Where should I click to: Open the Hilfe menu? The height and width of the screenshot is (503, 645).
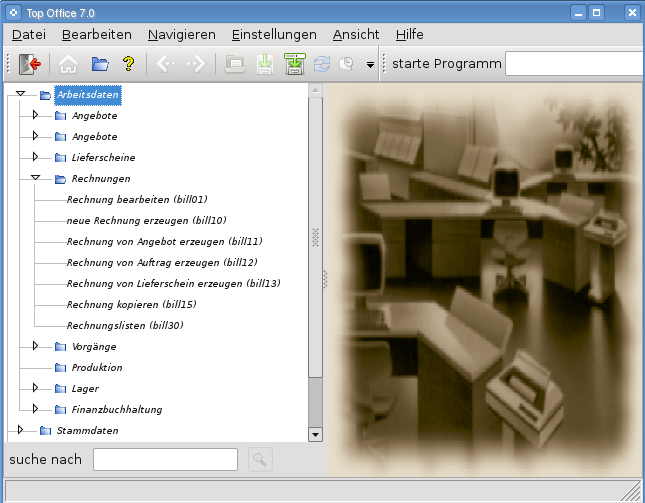coord(409,35)
